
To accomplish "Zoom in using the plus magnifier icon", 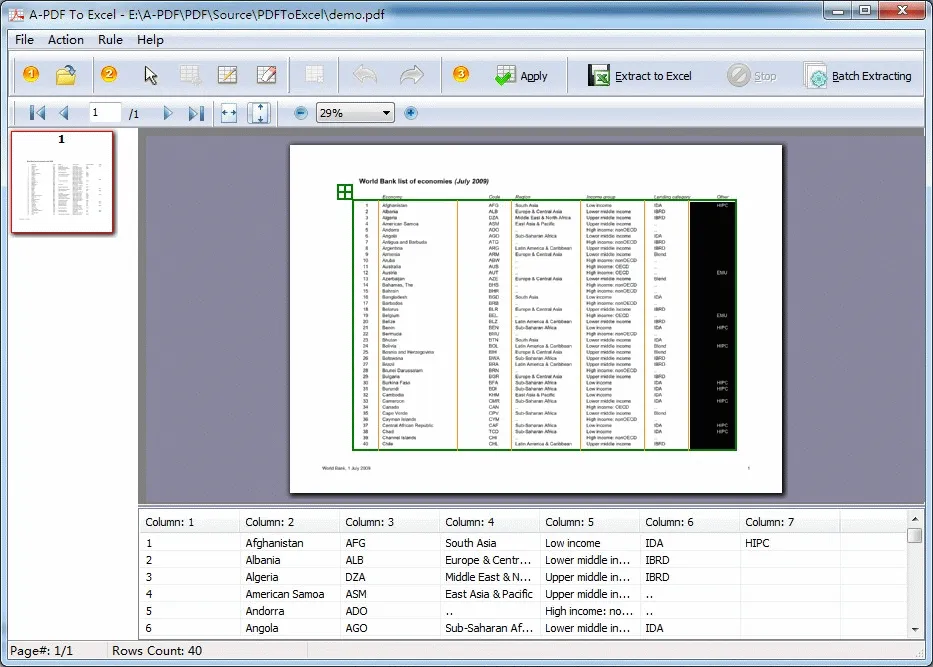I will [x=411, y=112].
